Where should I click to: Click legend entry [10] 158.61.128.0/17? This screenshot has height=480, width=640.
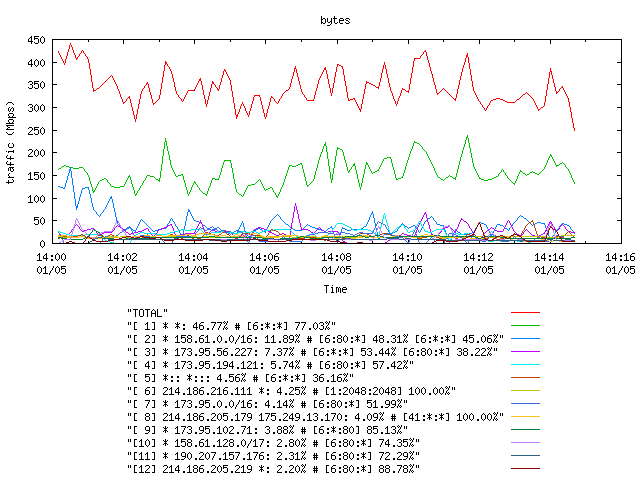point(273,443)
